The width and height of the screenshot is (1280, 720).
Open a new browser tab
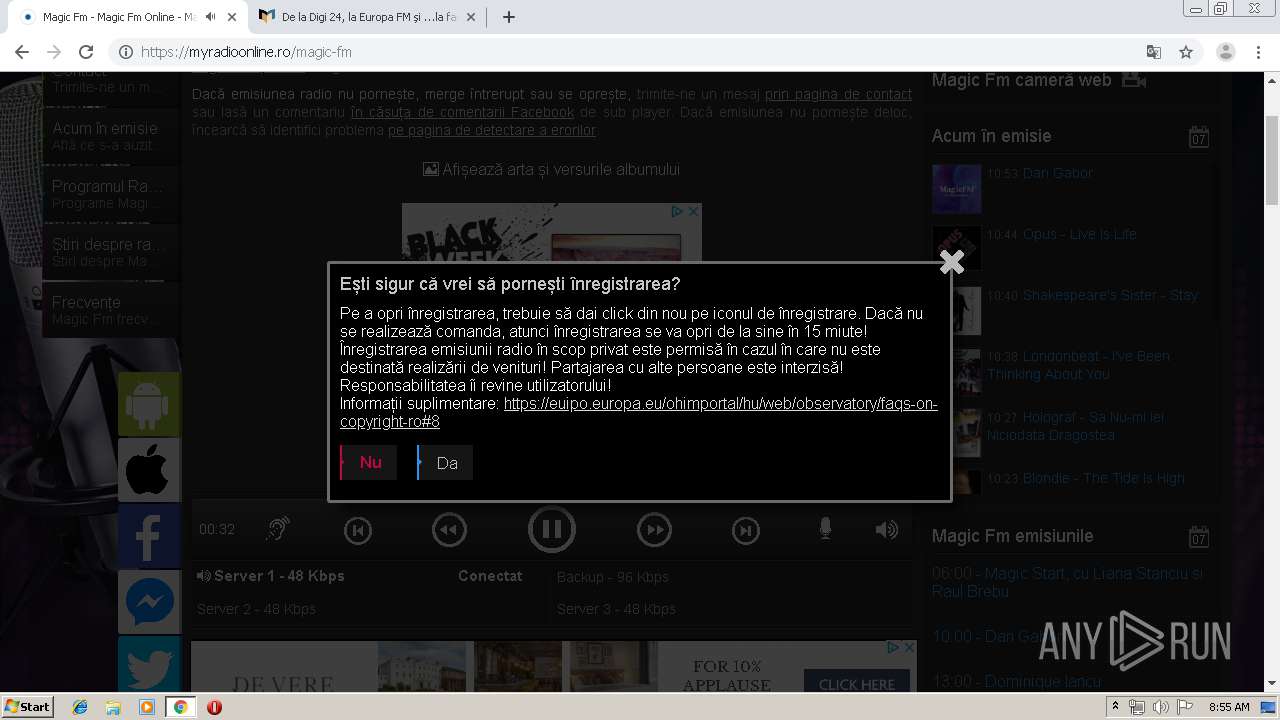pos(508,17)
